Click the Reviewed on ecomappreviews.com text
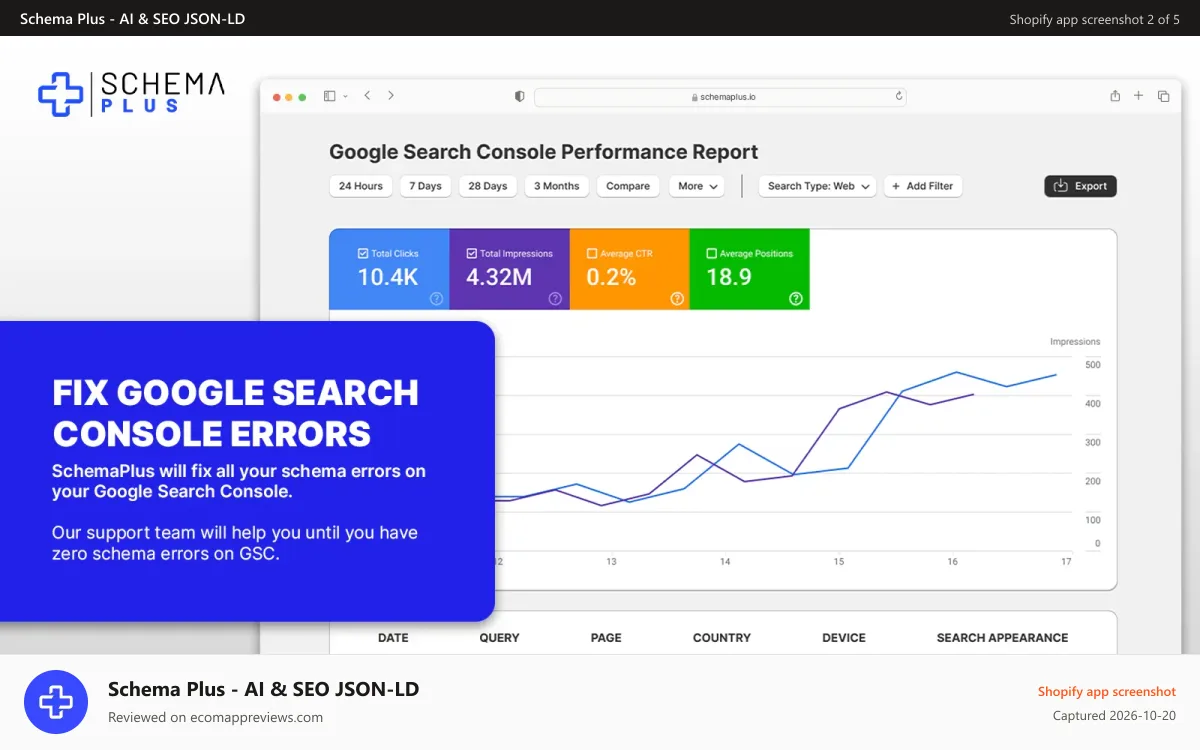This screenshot has height=750, width=1200. coord(215,717)
